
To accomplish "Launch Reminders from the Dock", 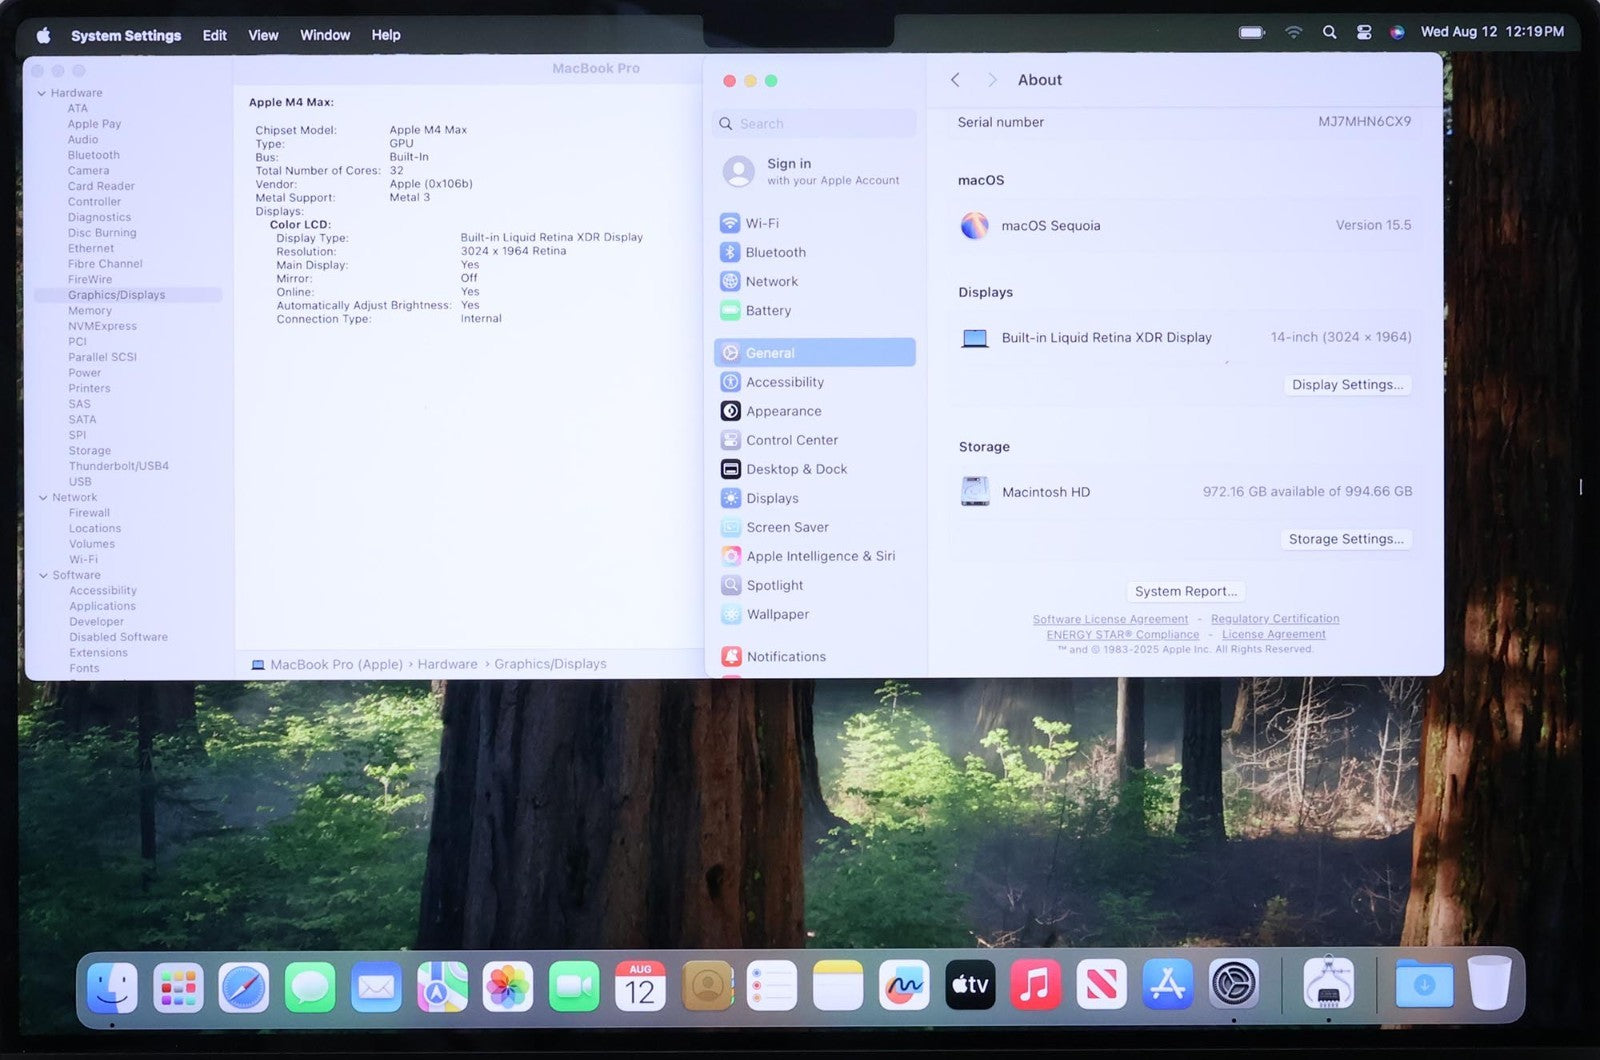I will (x=772, y=987).
